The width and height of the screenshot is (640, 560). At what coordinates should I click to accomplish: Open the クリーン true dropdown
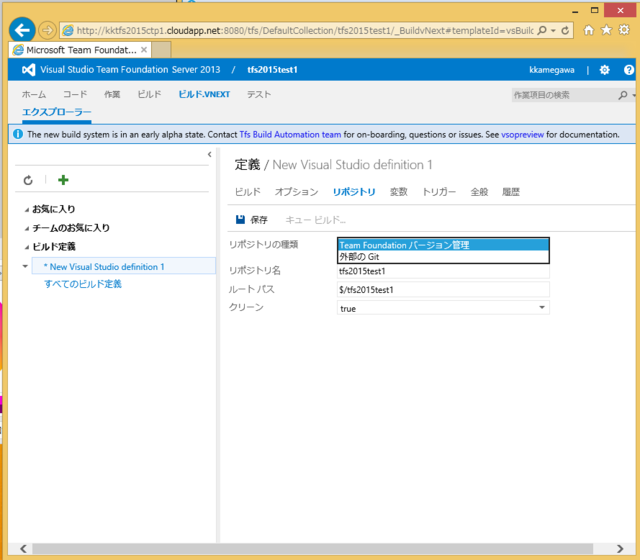(443, 308)
